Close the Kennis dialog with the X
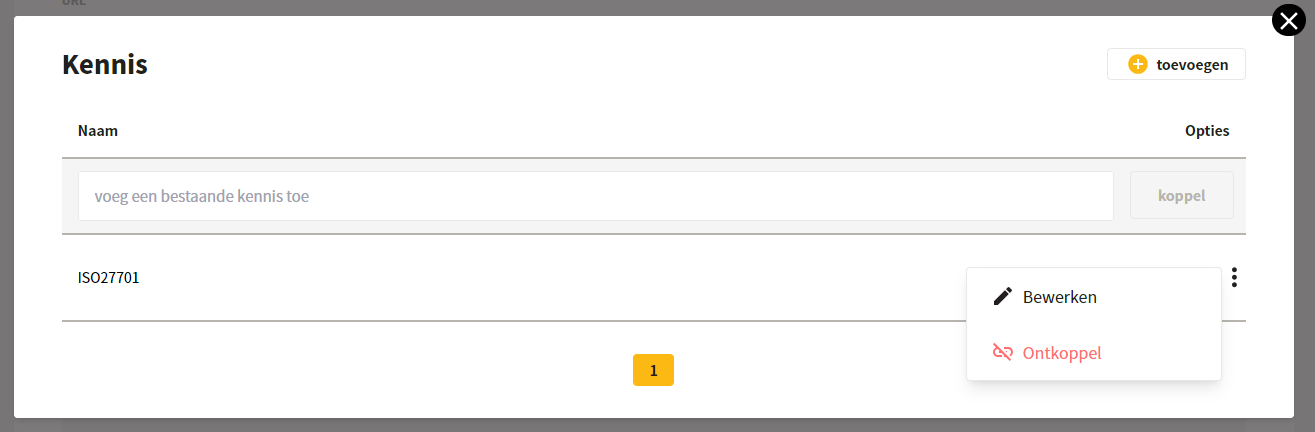1315x432 pixels. 1289,21
